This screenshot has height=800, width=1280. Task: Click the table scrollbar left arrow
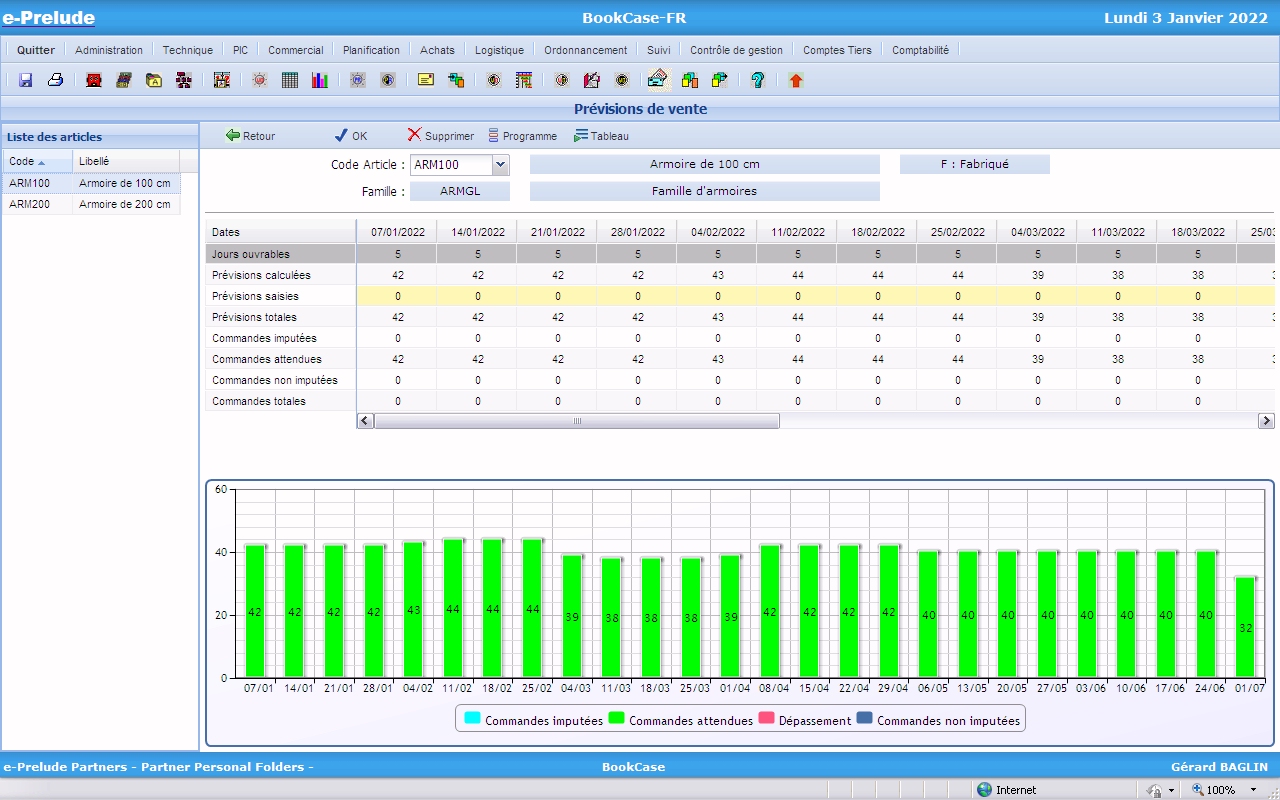pyautogui.click(x=365, y=421)
